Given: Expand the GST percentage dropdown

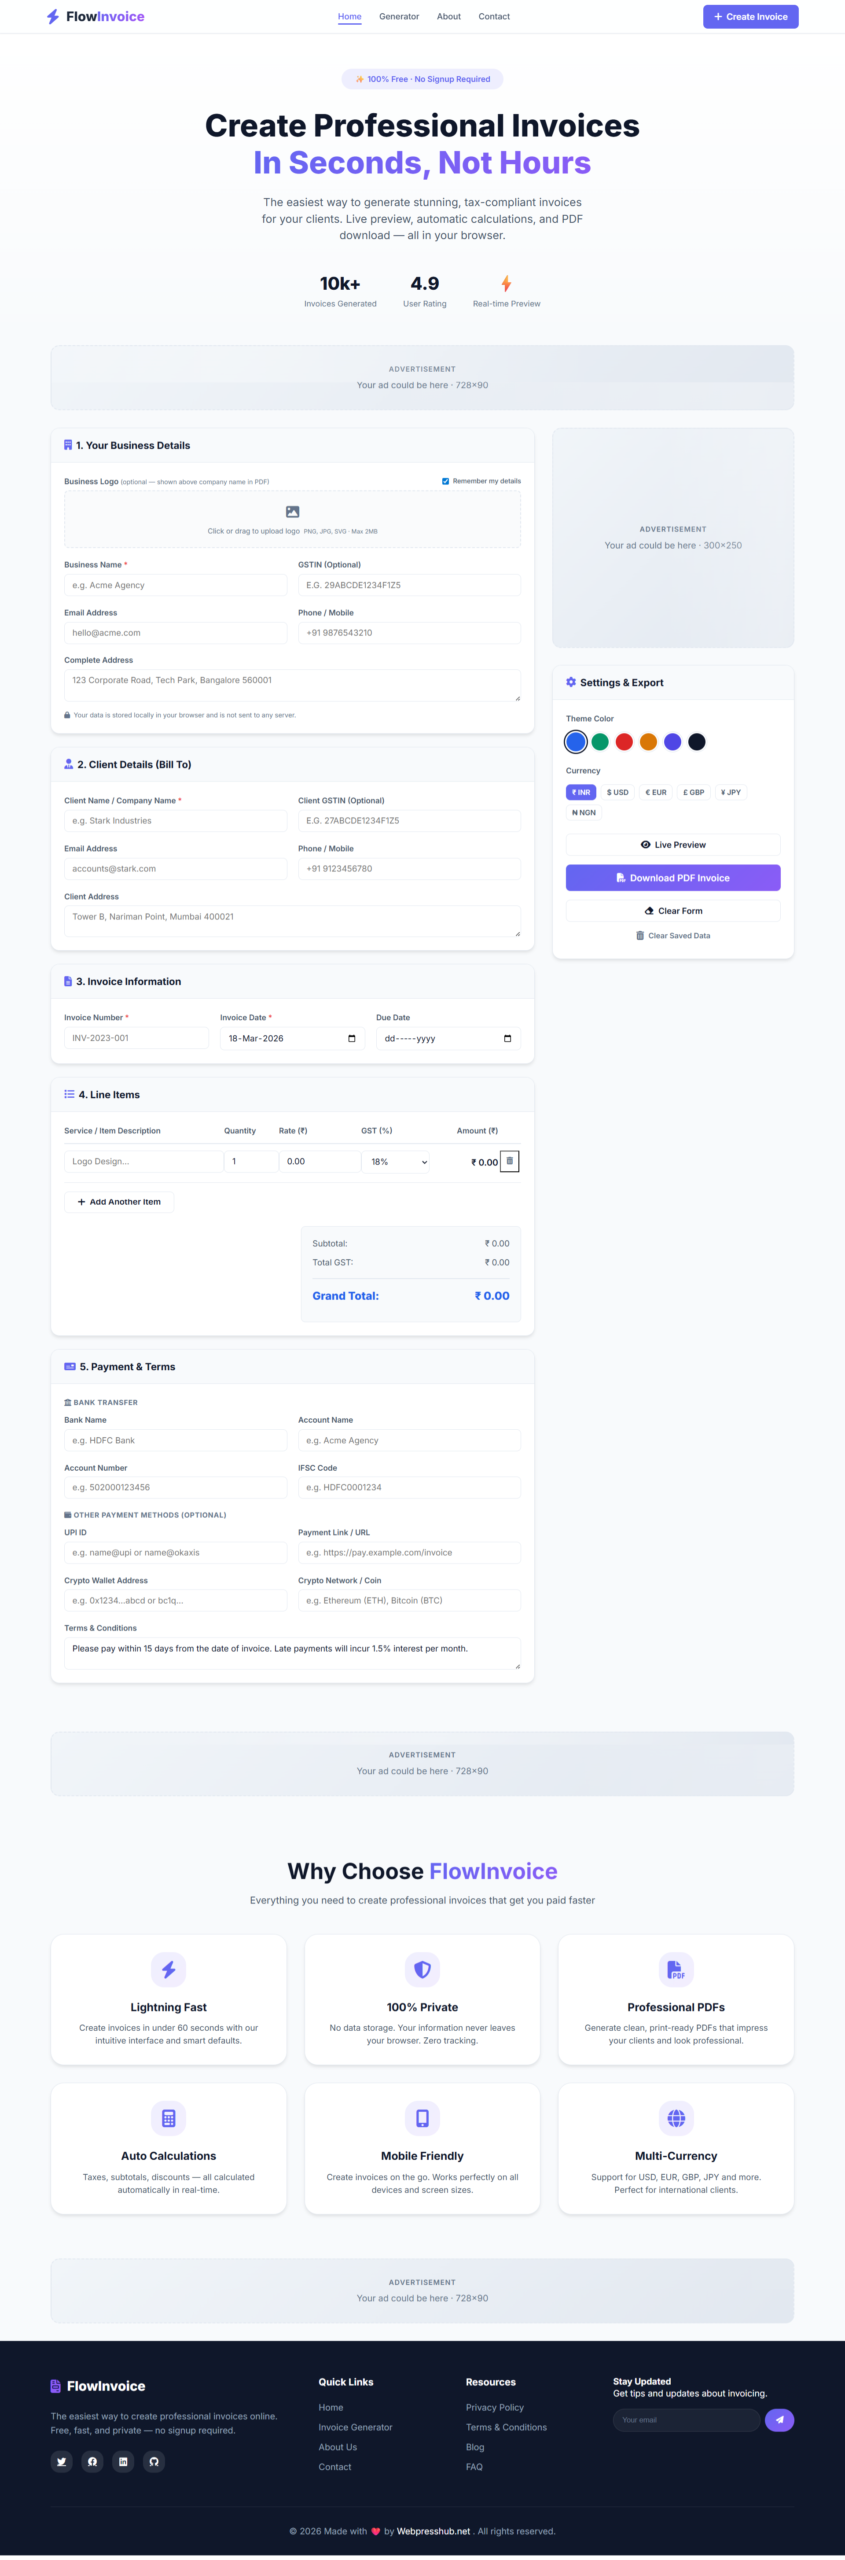Looking at the screenshot, I should point(399,1162).
